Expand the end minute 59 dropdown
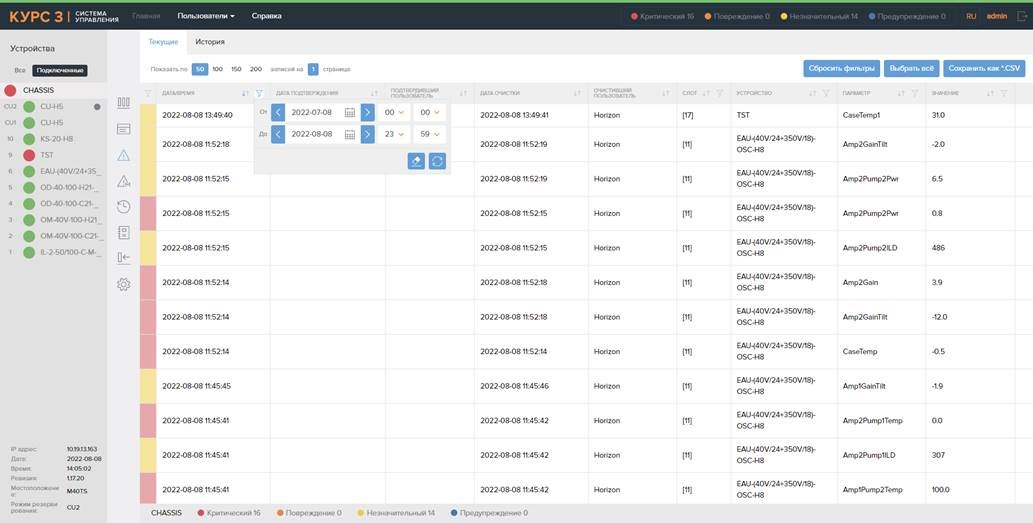This screenshot has height=523, width=1033. pyautogui.click(x=429, y=134)
